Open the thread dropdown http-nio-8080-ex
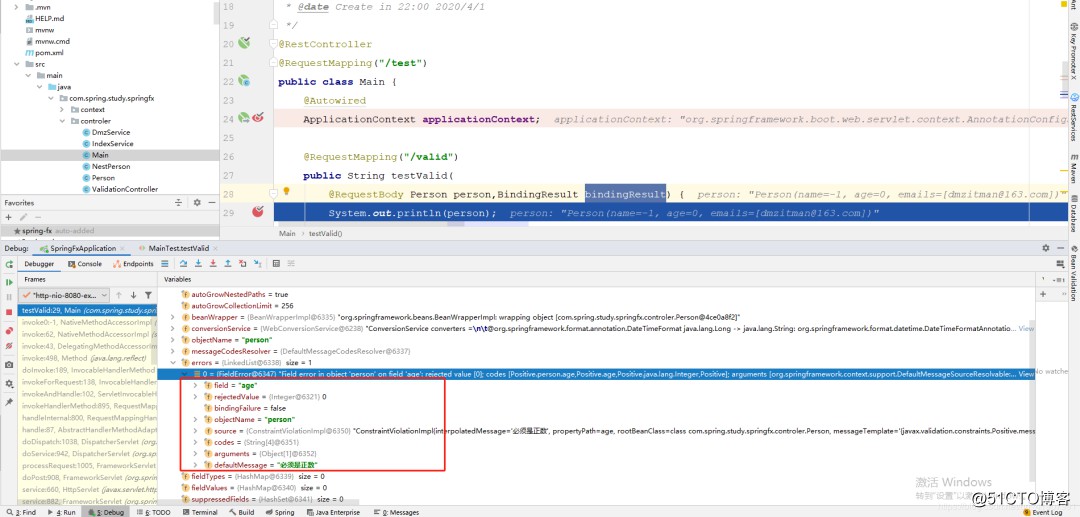Screen dimensions: 1080x517 (65, 295)
